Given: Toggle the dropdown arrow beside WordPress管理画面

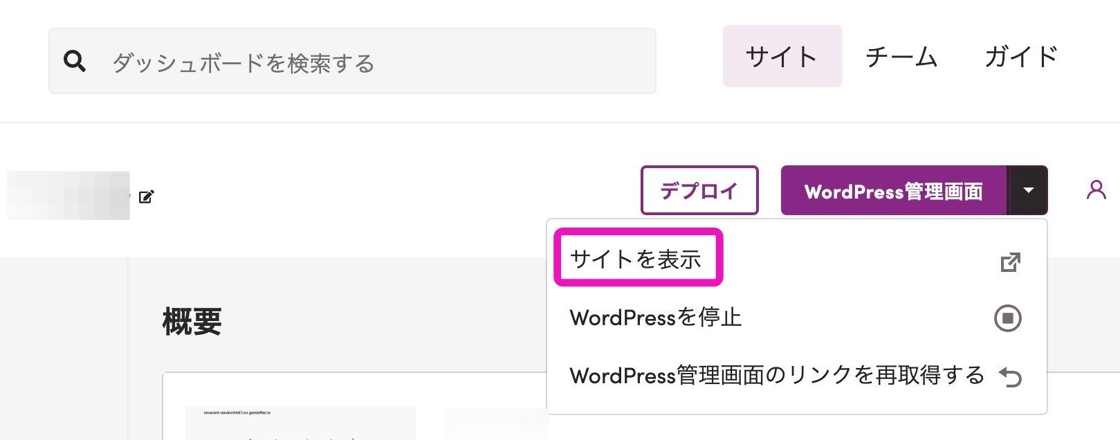Looking at the screenshot, I should [1028, 191].
